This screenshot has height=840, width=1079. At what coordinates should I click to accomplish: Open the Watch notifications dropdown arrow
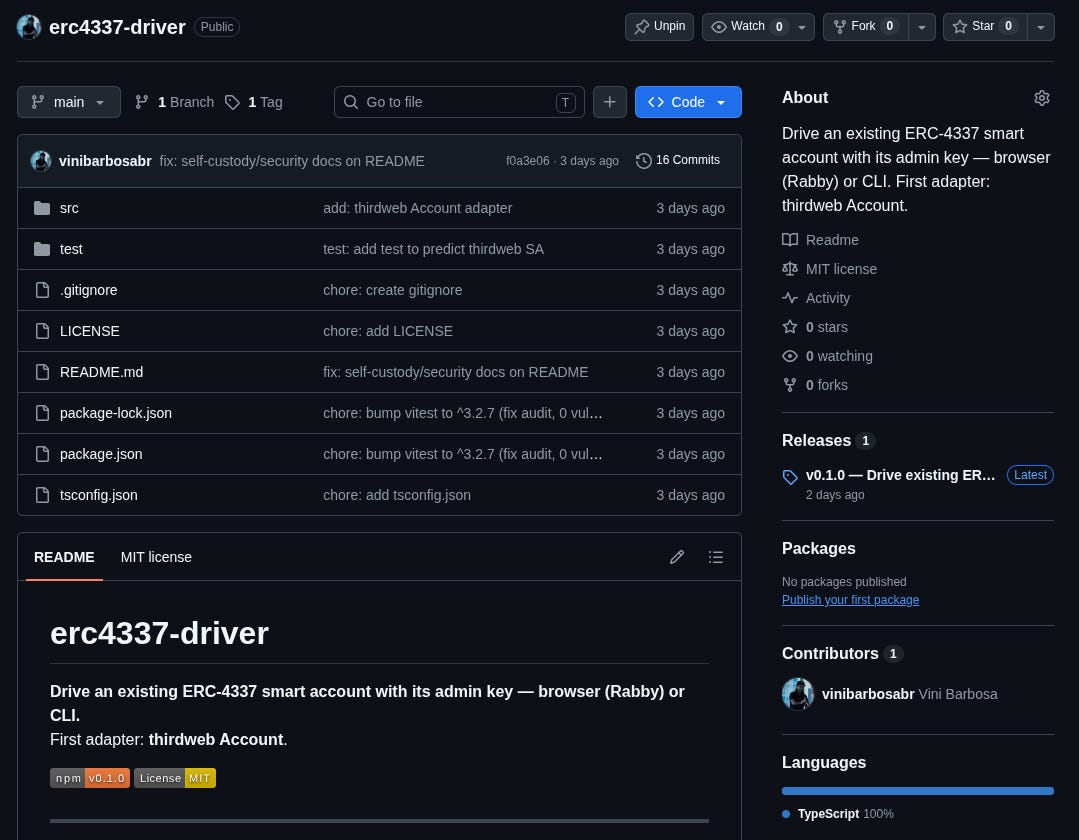tap(802, 27)
